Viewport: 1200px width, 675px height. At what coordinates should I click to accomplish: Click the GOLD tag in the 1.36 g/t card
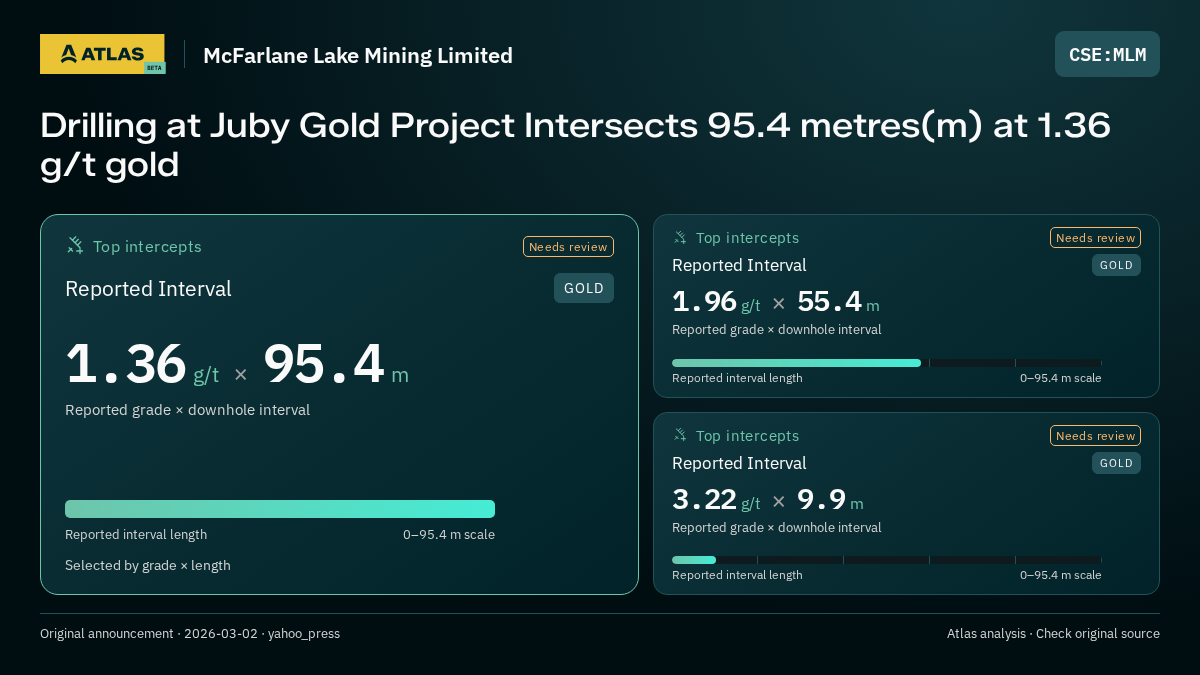584,288
